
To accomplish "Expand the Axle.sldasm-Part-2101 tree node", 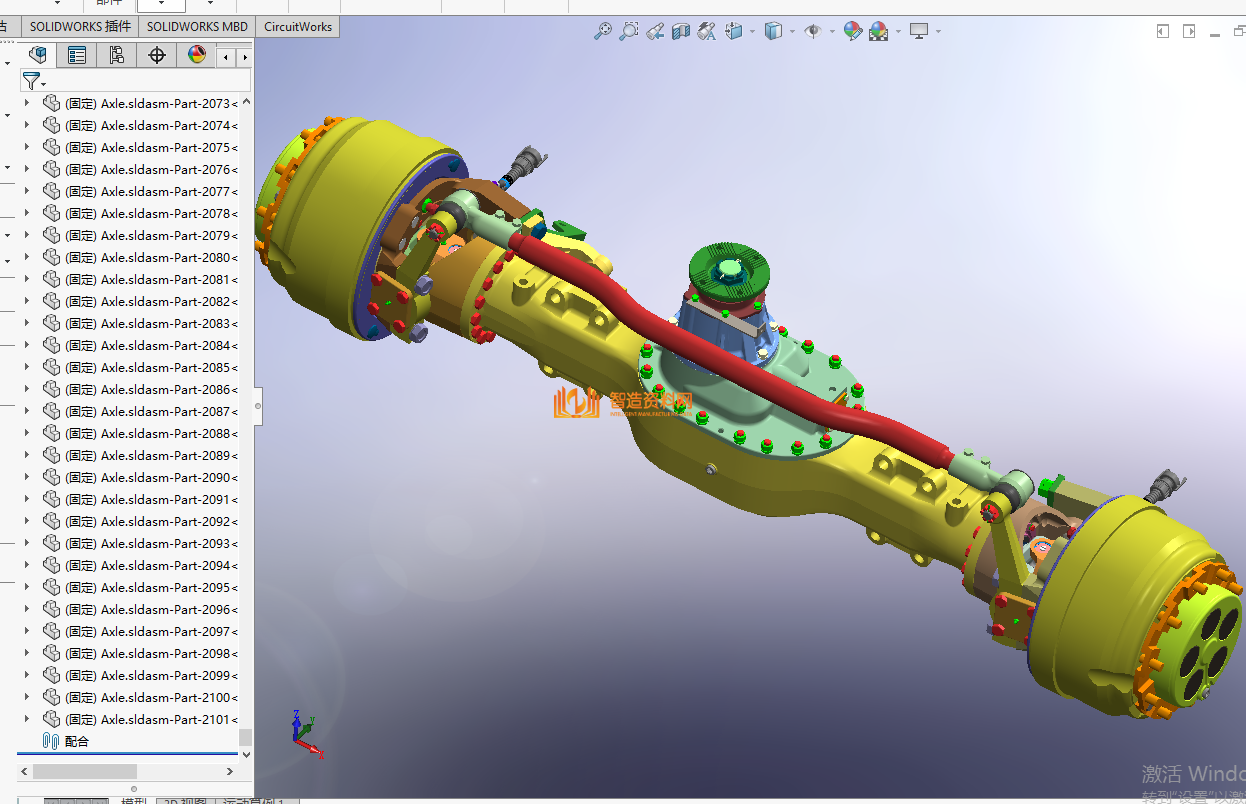I will (x=27, y=719).
